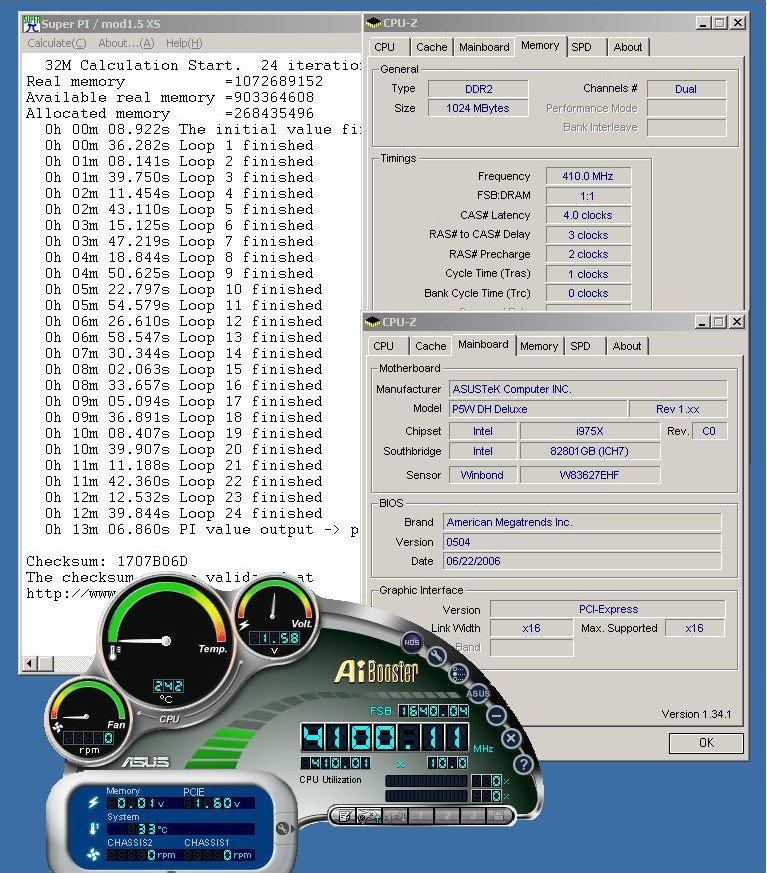The height and width of the screenshot is (873, 767).
Task: Click OK button in lower CPU-Z window
Action: point(706,743)
